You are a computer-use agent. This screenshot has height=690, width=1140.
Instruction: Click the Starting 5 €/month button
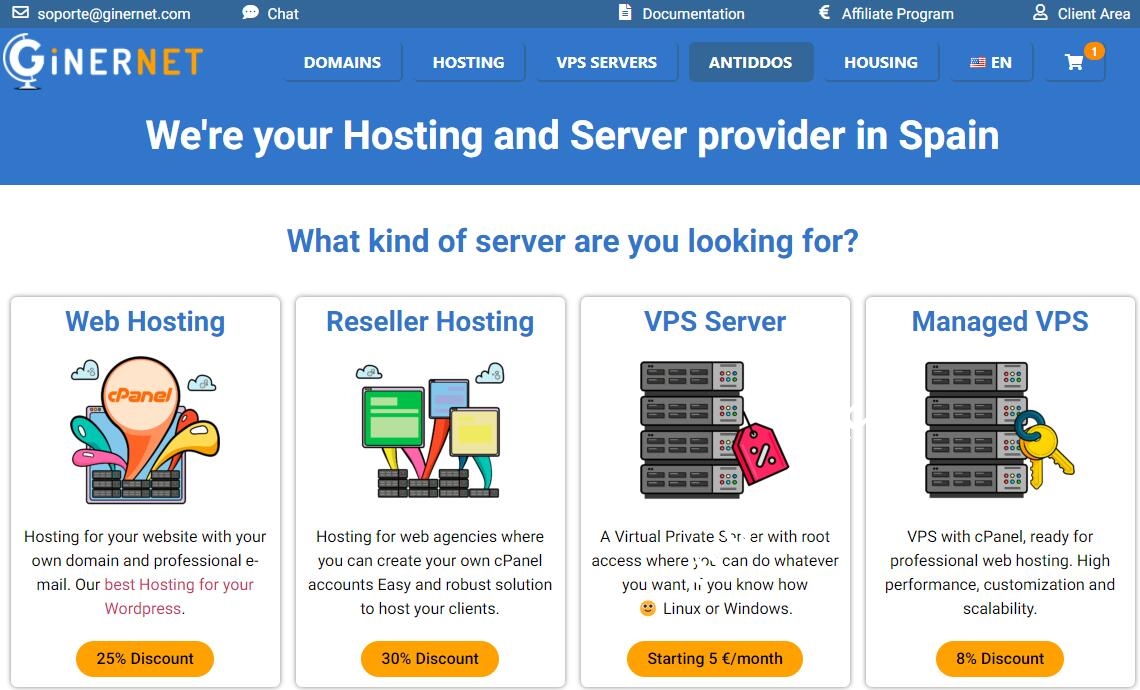(715, 659)
